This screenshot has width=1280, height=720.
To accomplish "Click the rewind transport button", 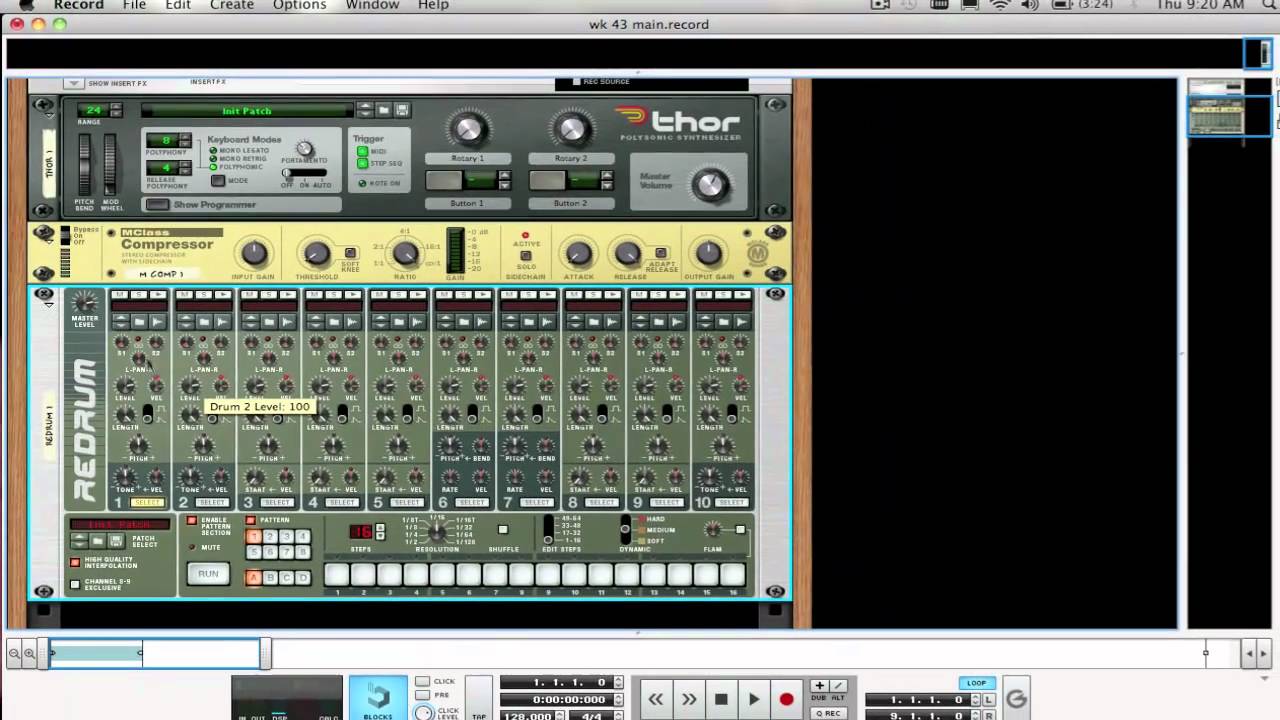I will [x=656, y=699].
